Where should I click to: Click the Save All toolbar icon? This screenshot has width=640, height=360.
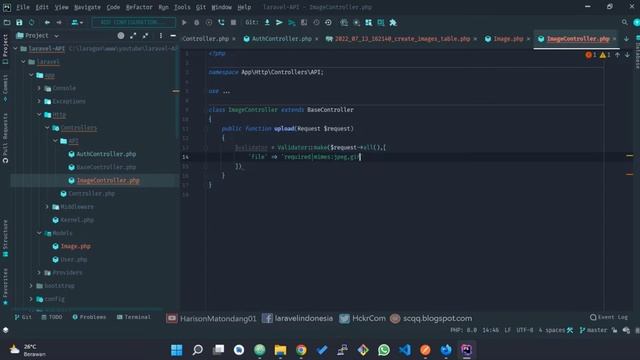tap(19, 22)
